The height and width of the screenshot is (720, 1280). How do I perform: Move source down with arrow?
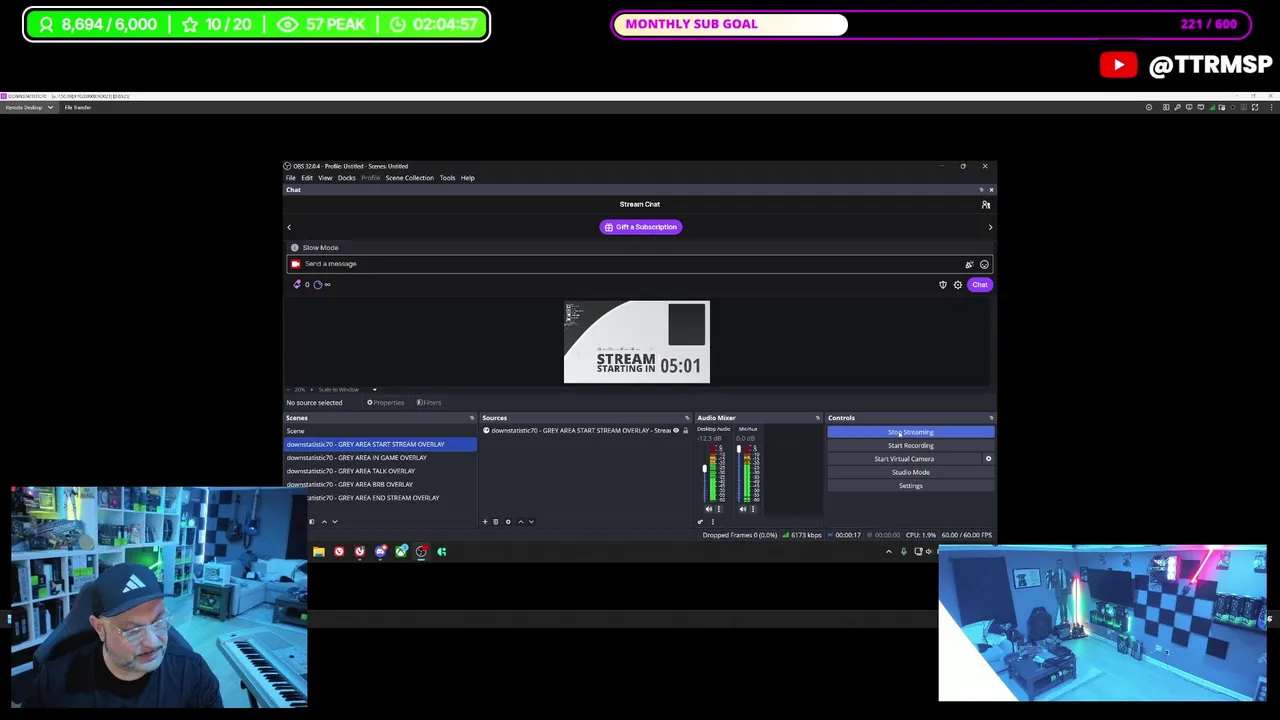click(x=531, y=522)
